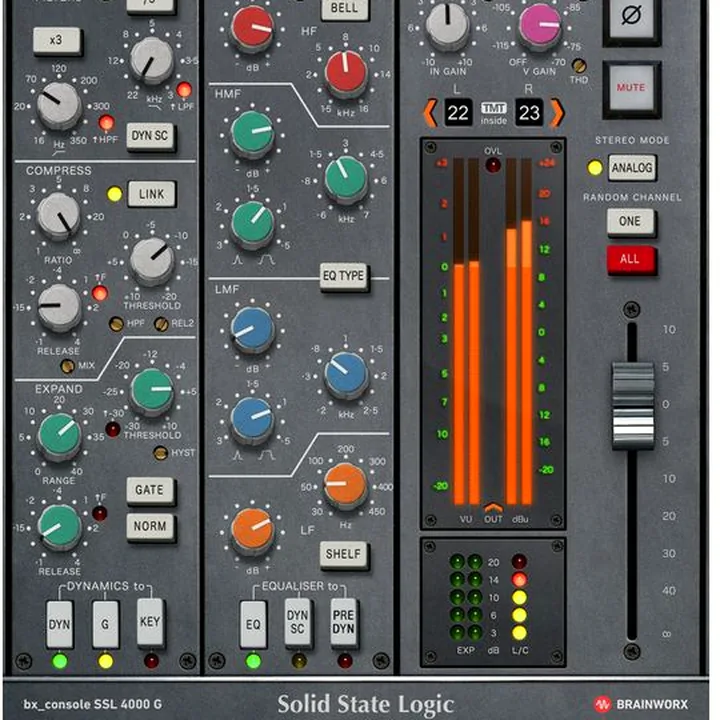Click the REL2 screw control
Screen dimensions: 720x720
tap(161, 324)
